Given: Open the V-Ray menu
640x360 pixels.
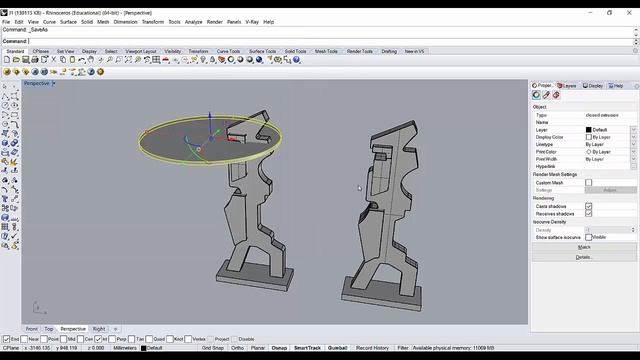Looking at the screenshot, I should 252,22.
